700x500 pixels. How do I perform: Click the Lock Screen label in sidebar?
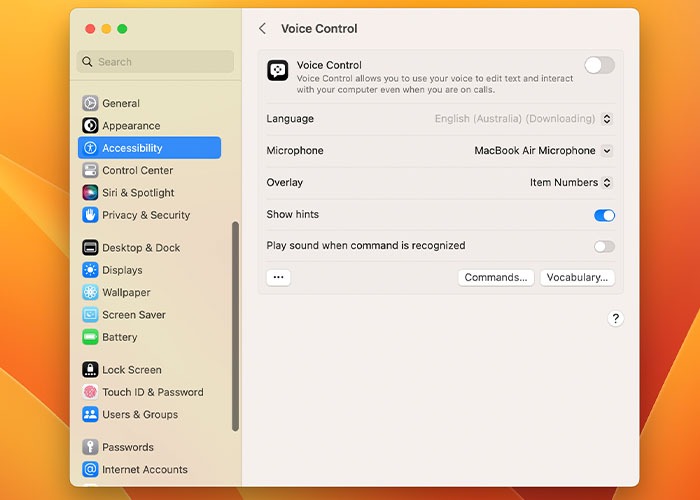pyautogui.click(x=132, y=370)
